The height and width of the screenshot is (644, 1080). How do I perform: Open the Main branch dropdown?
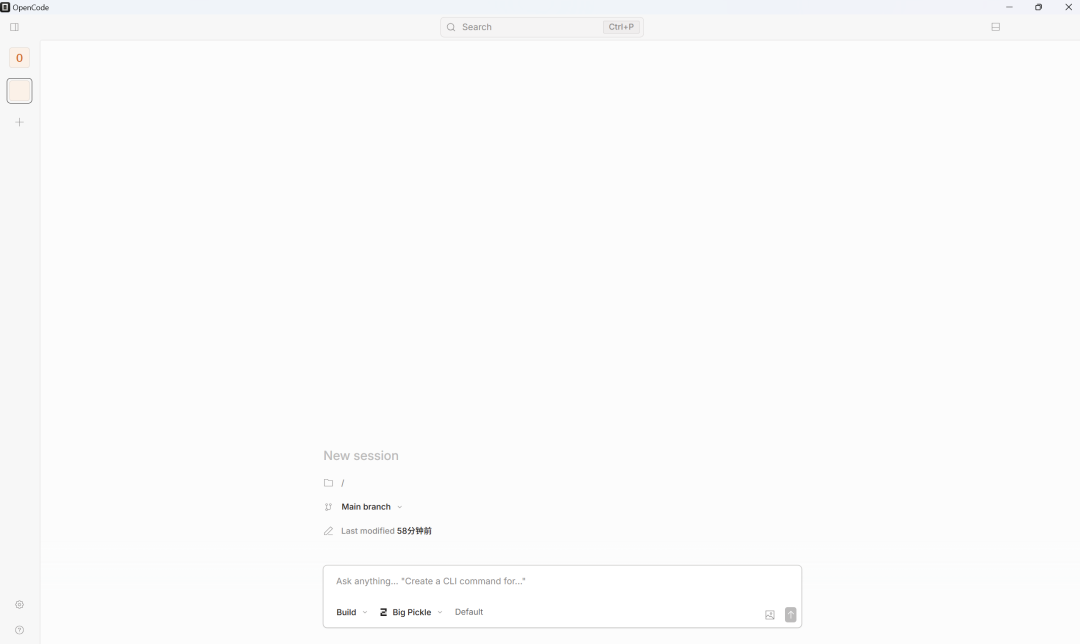click(372, 507)
